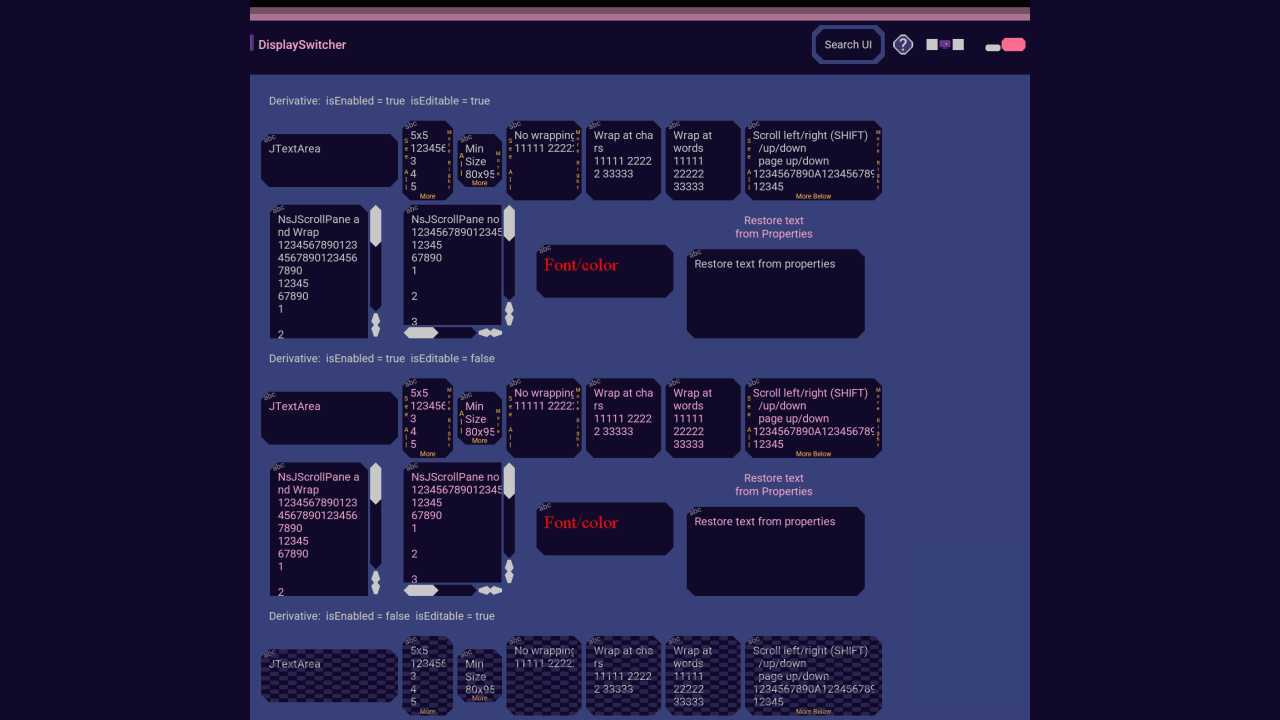Click More Below indicator in Scroll left/right area, isEditable false
The image size is (1280, 720).
coord(813,454)
